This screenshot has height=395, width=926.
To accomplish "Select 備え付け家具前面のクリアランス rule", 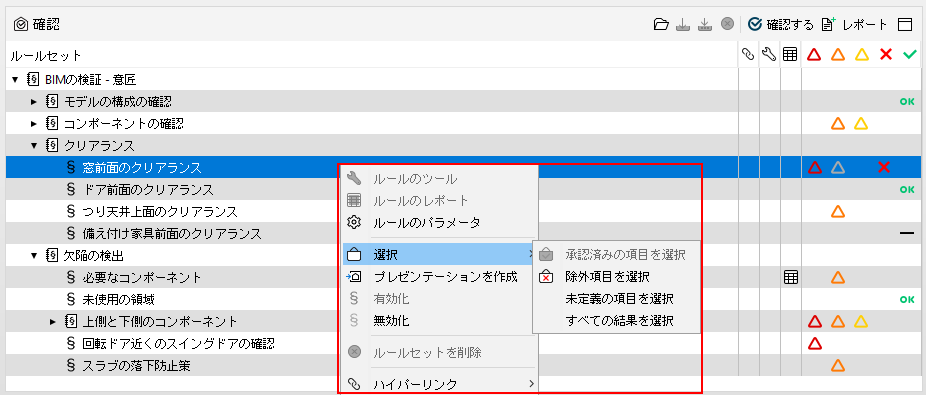I will (172, 234).
